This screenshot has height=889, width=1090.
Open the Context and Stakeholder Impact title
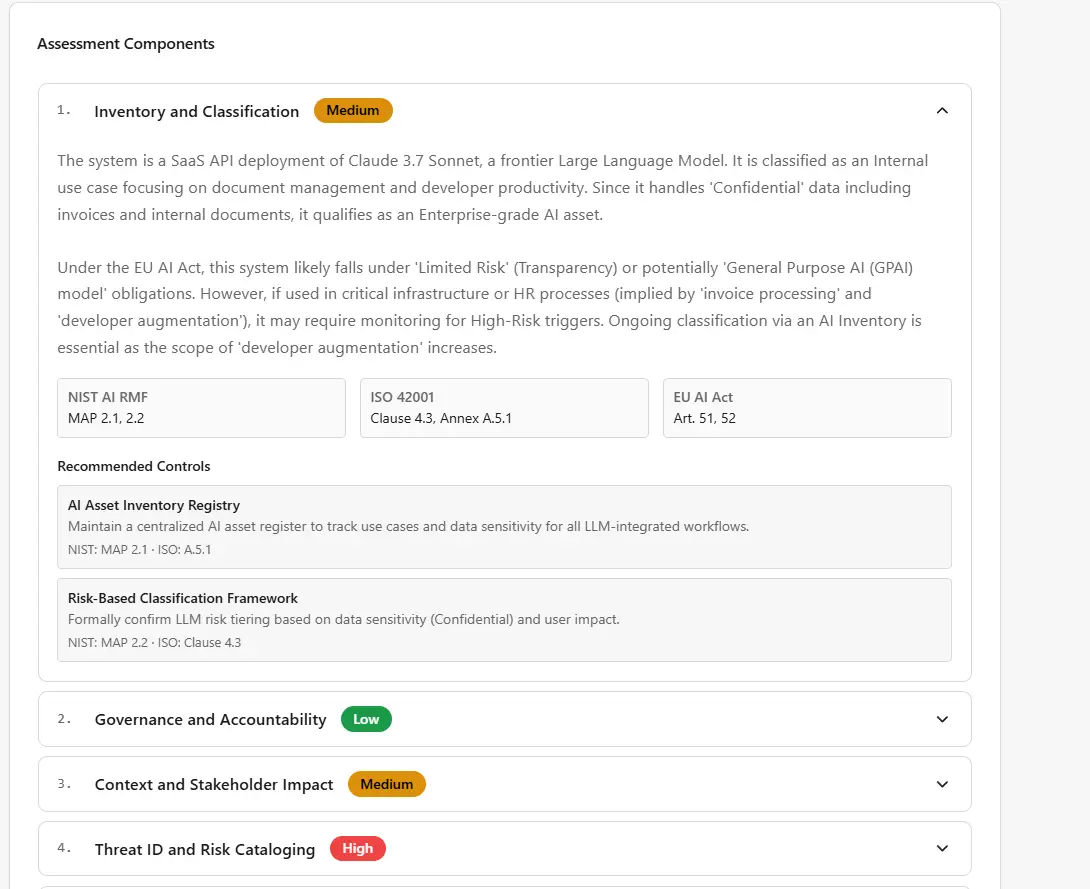214,785
